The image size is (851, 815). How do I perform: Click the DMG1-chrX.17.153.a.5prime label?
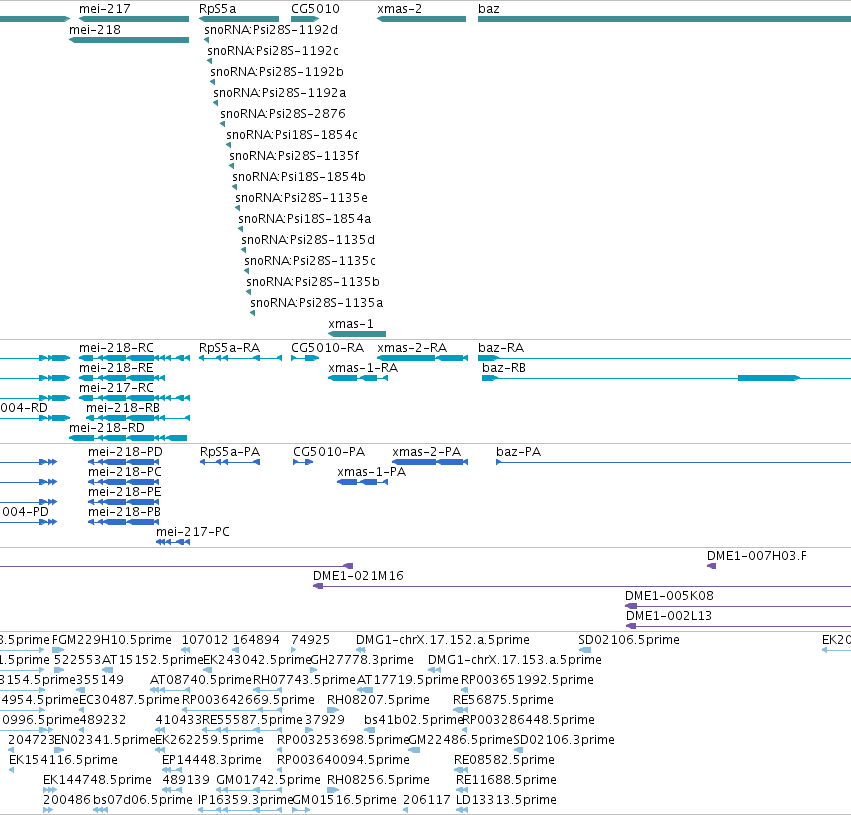(x=515, y=660)
